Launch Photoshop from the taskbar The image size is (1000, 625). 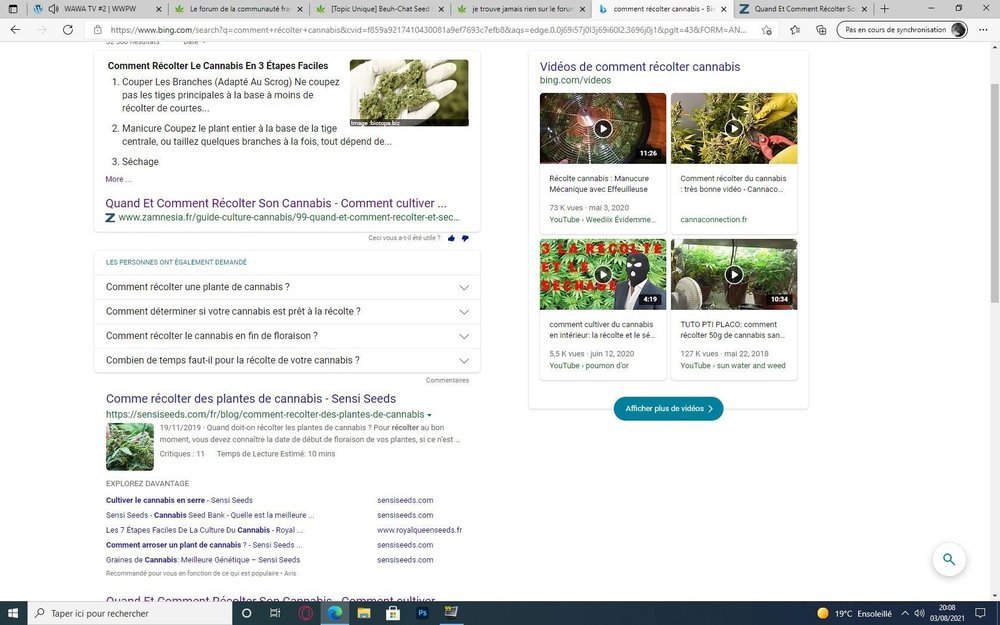click(x=422, y=613)
